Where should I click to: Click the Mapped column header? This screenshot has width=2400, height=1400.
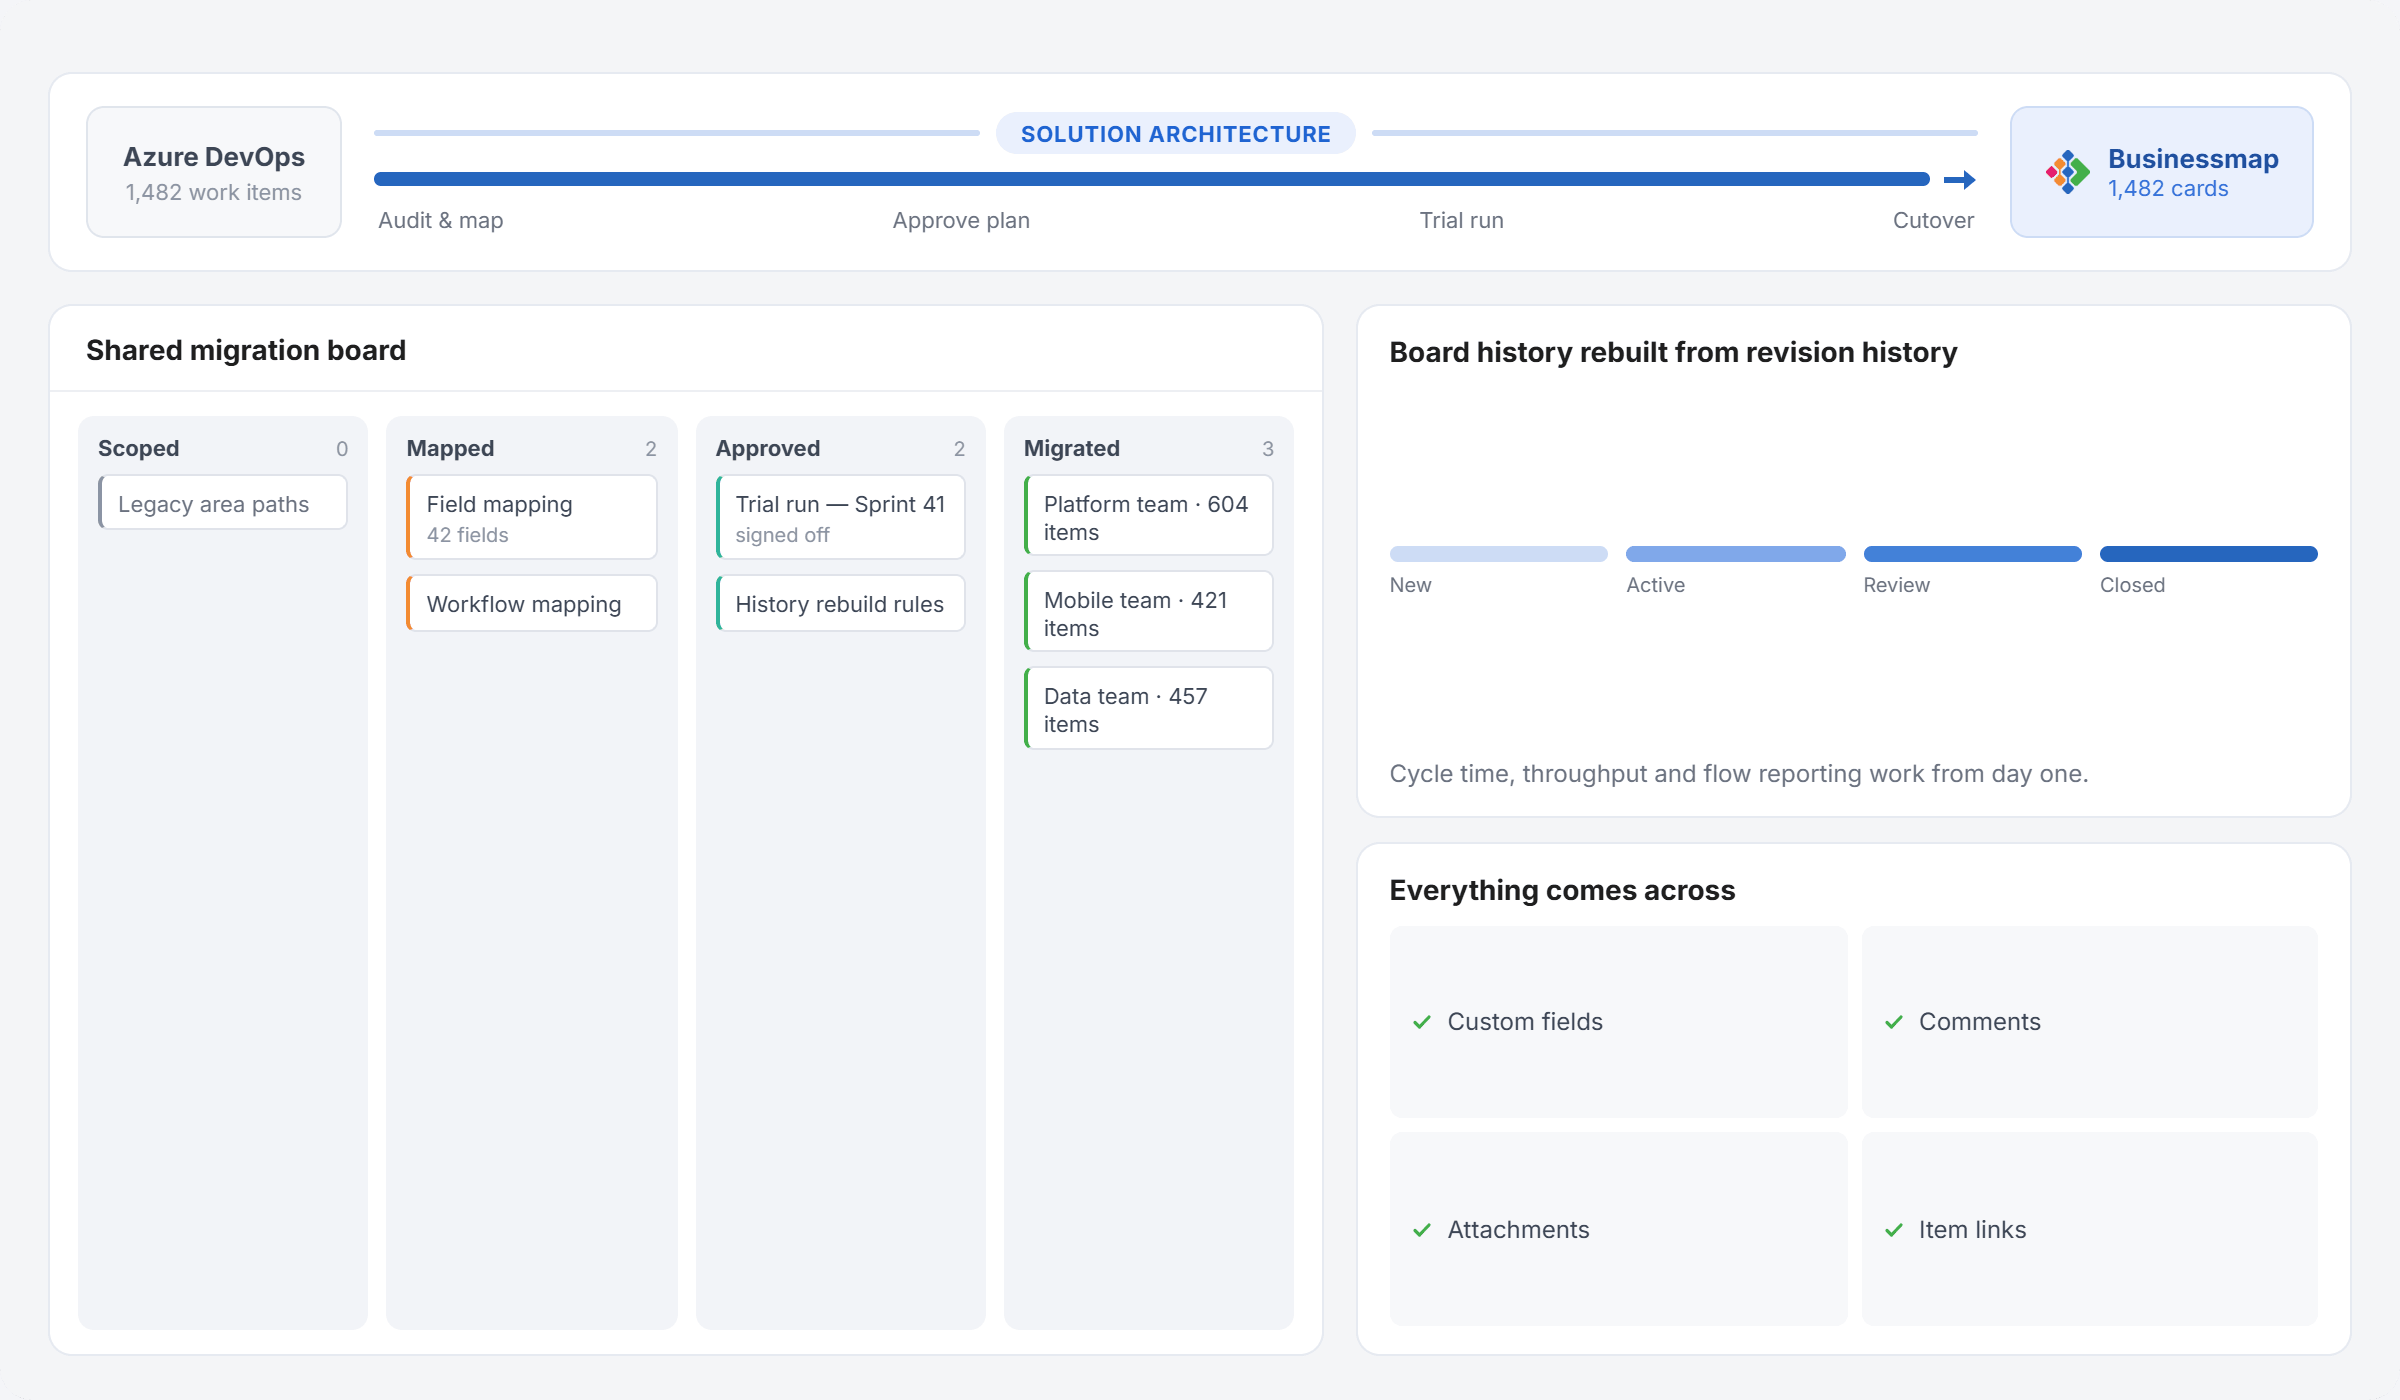tap(450, 448)
